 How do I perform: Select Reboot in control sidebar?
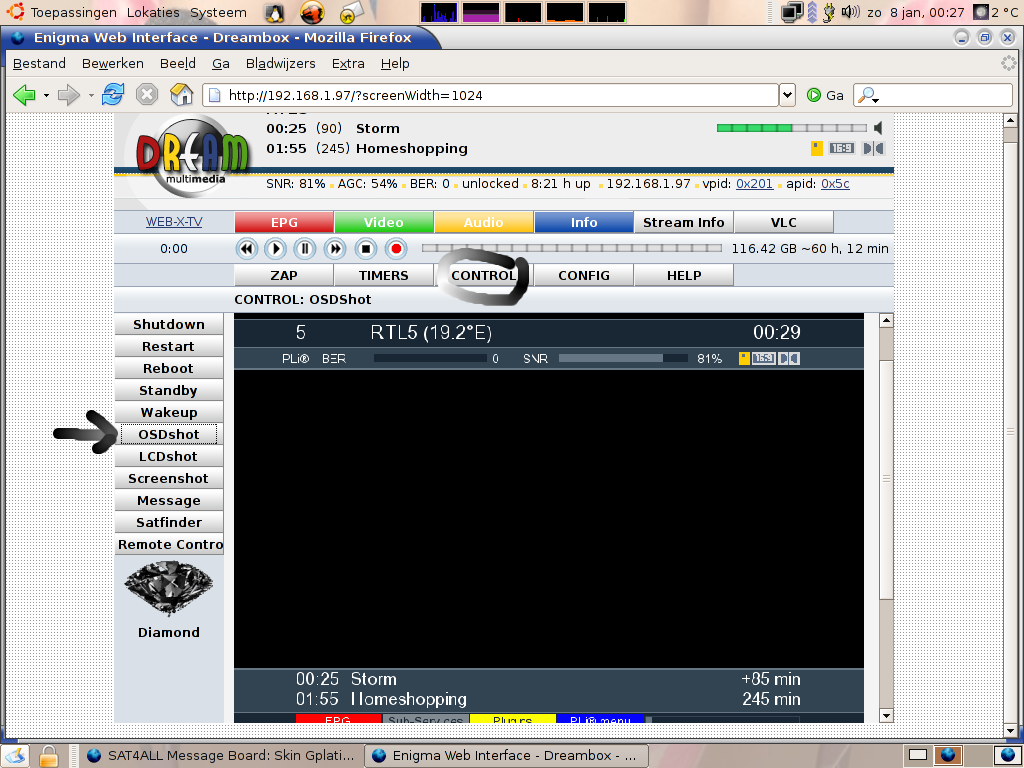(168, 368)
